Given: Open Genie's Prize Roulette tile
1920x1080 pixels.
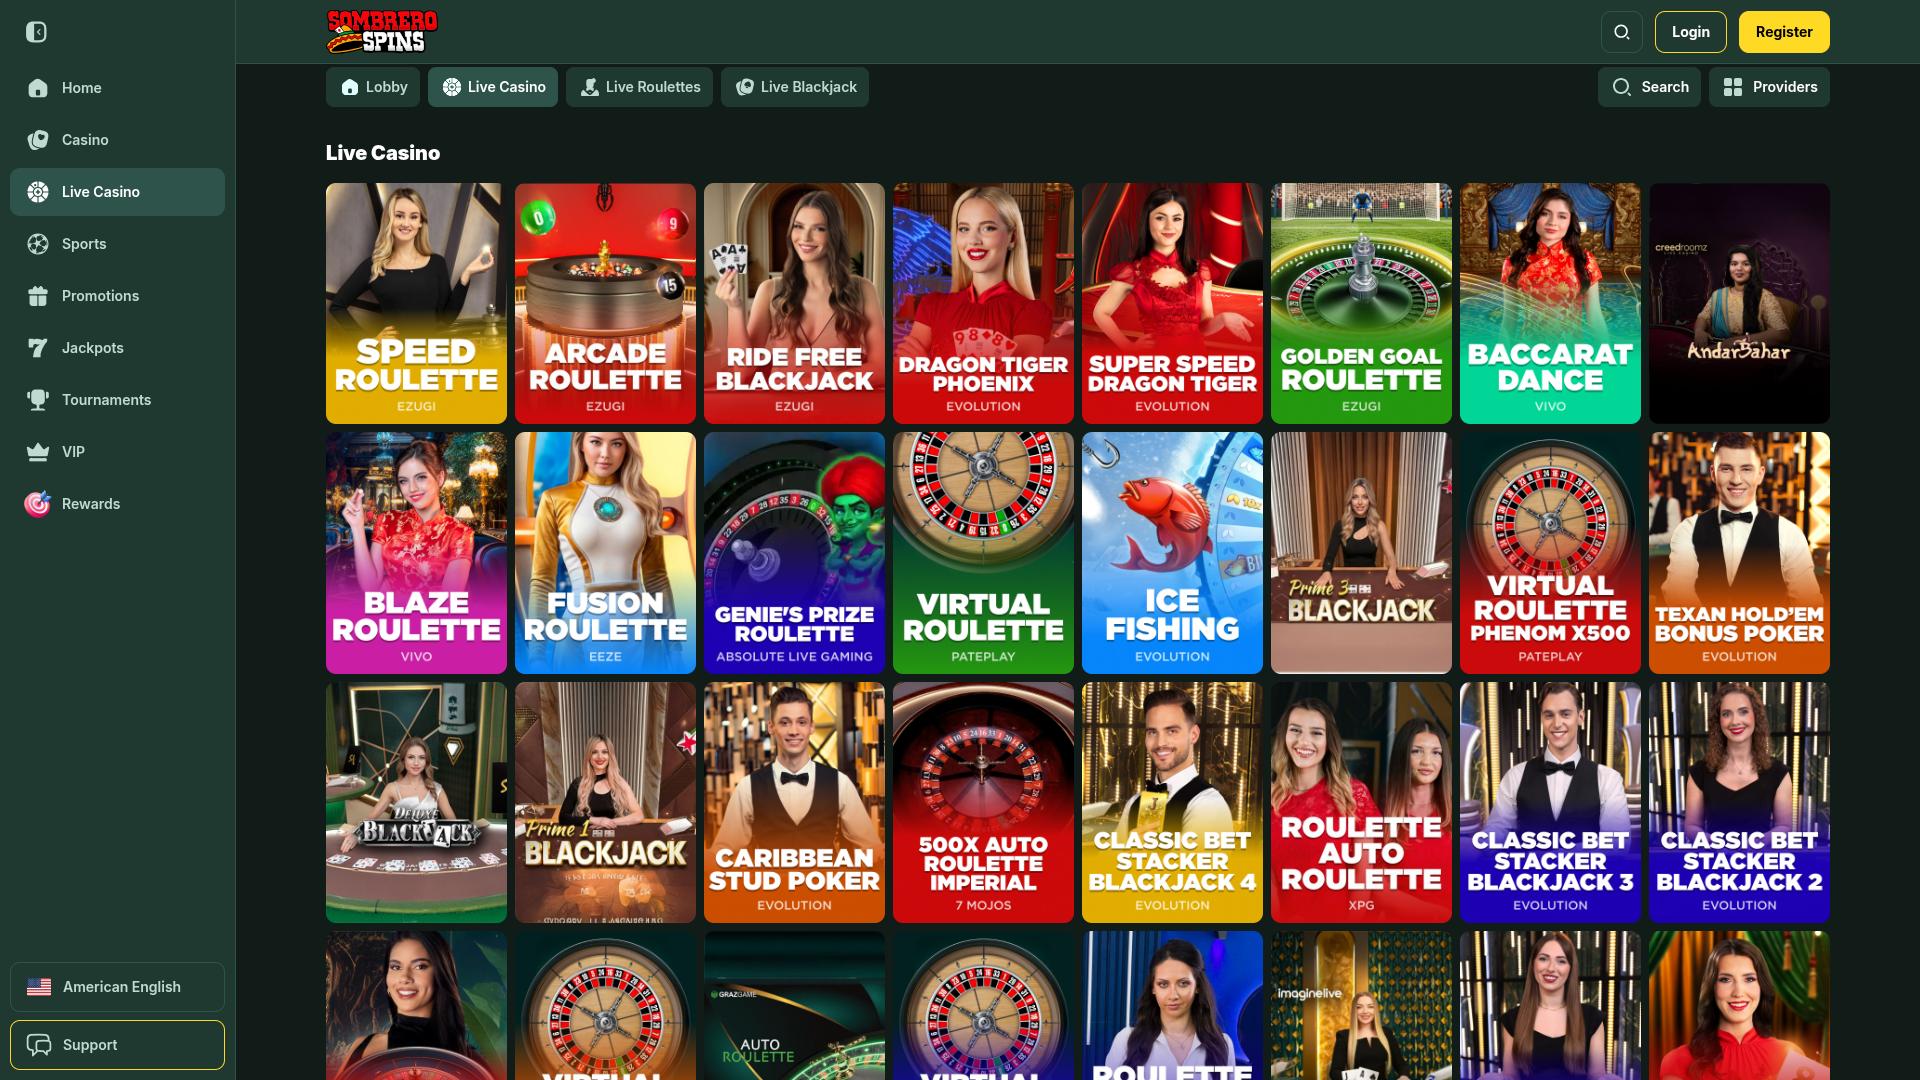Looking at the screenshot, I should pyautogui.click(x=794, y=553).
